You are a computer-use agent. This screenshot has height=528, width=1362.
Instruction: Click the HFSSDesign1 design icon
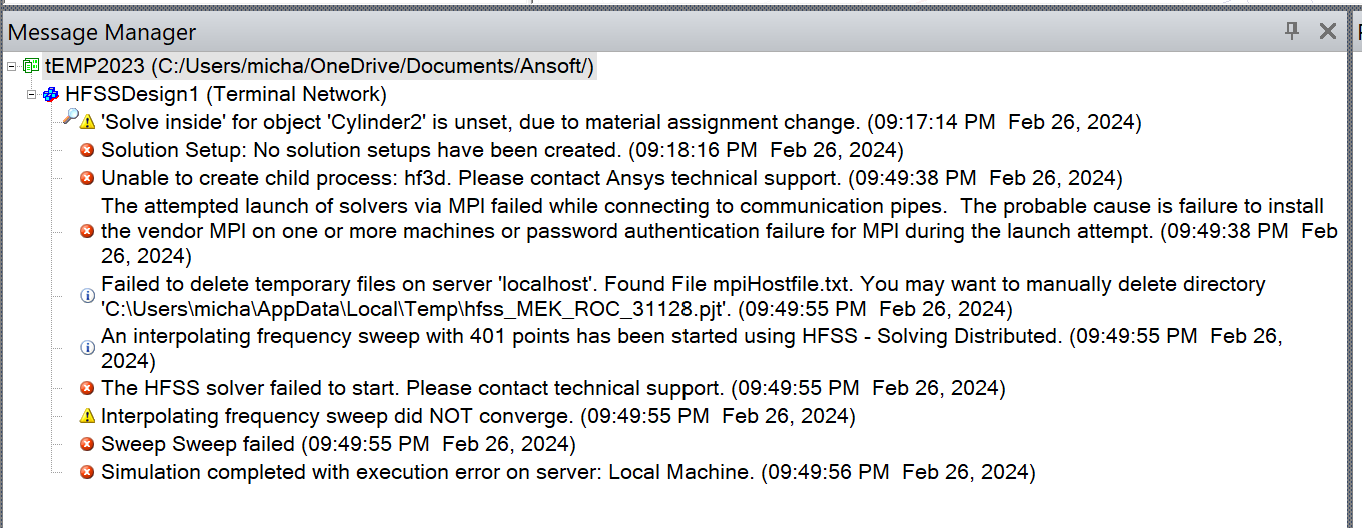pyautogui.click(x=50, y=95)
